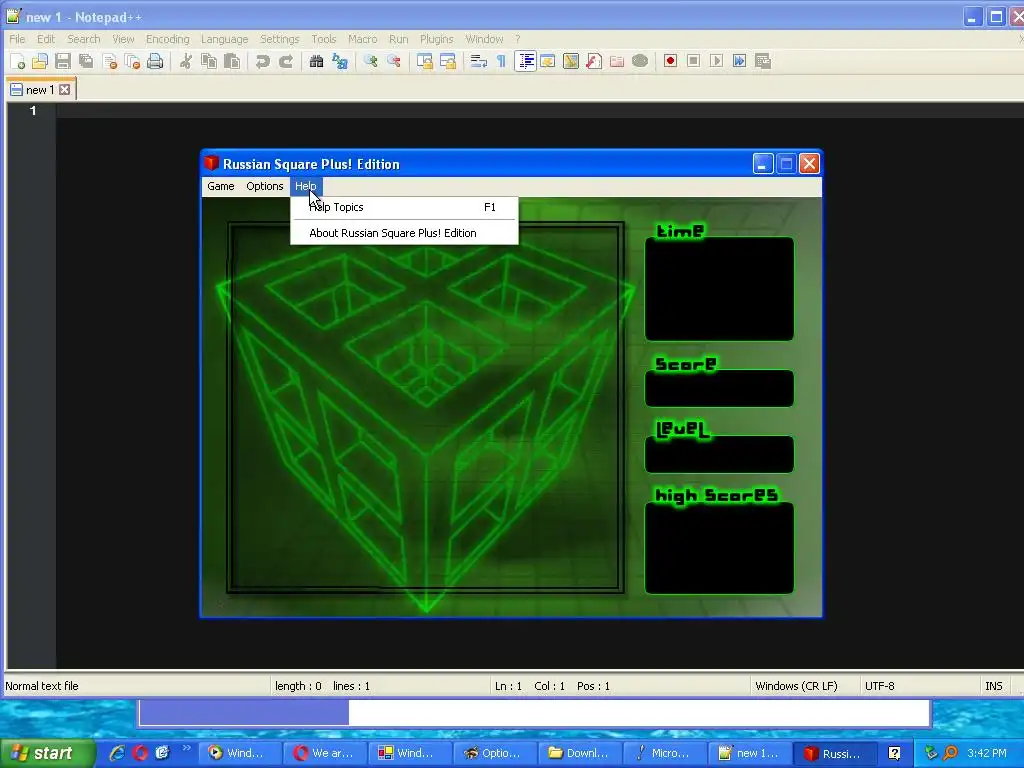Viewport: 1024px width, 768px height.
Task: Minimize the Russian Square Plus! window
Action: coord(763,164)
